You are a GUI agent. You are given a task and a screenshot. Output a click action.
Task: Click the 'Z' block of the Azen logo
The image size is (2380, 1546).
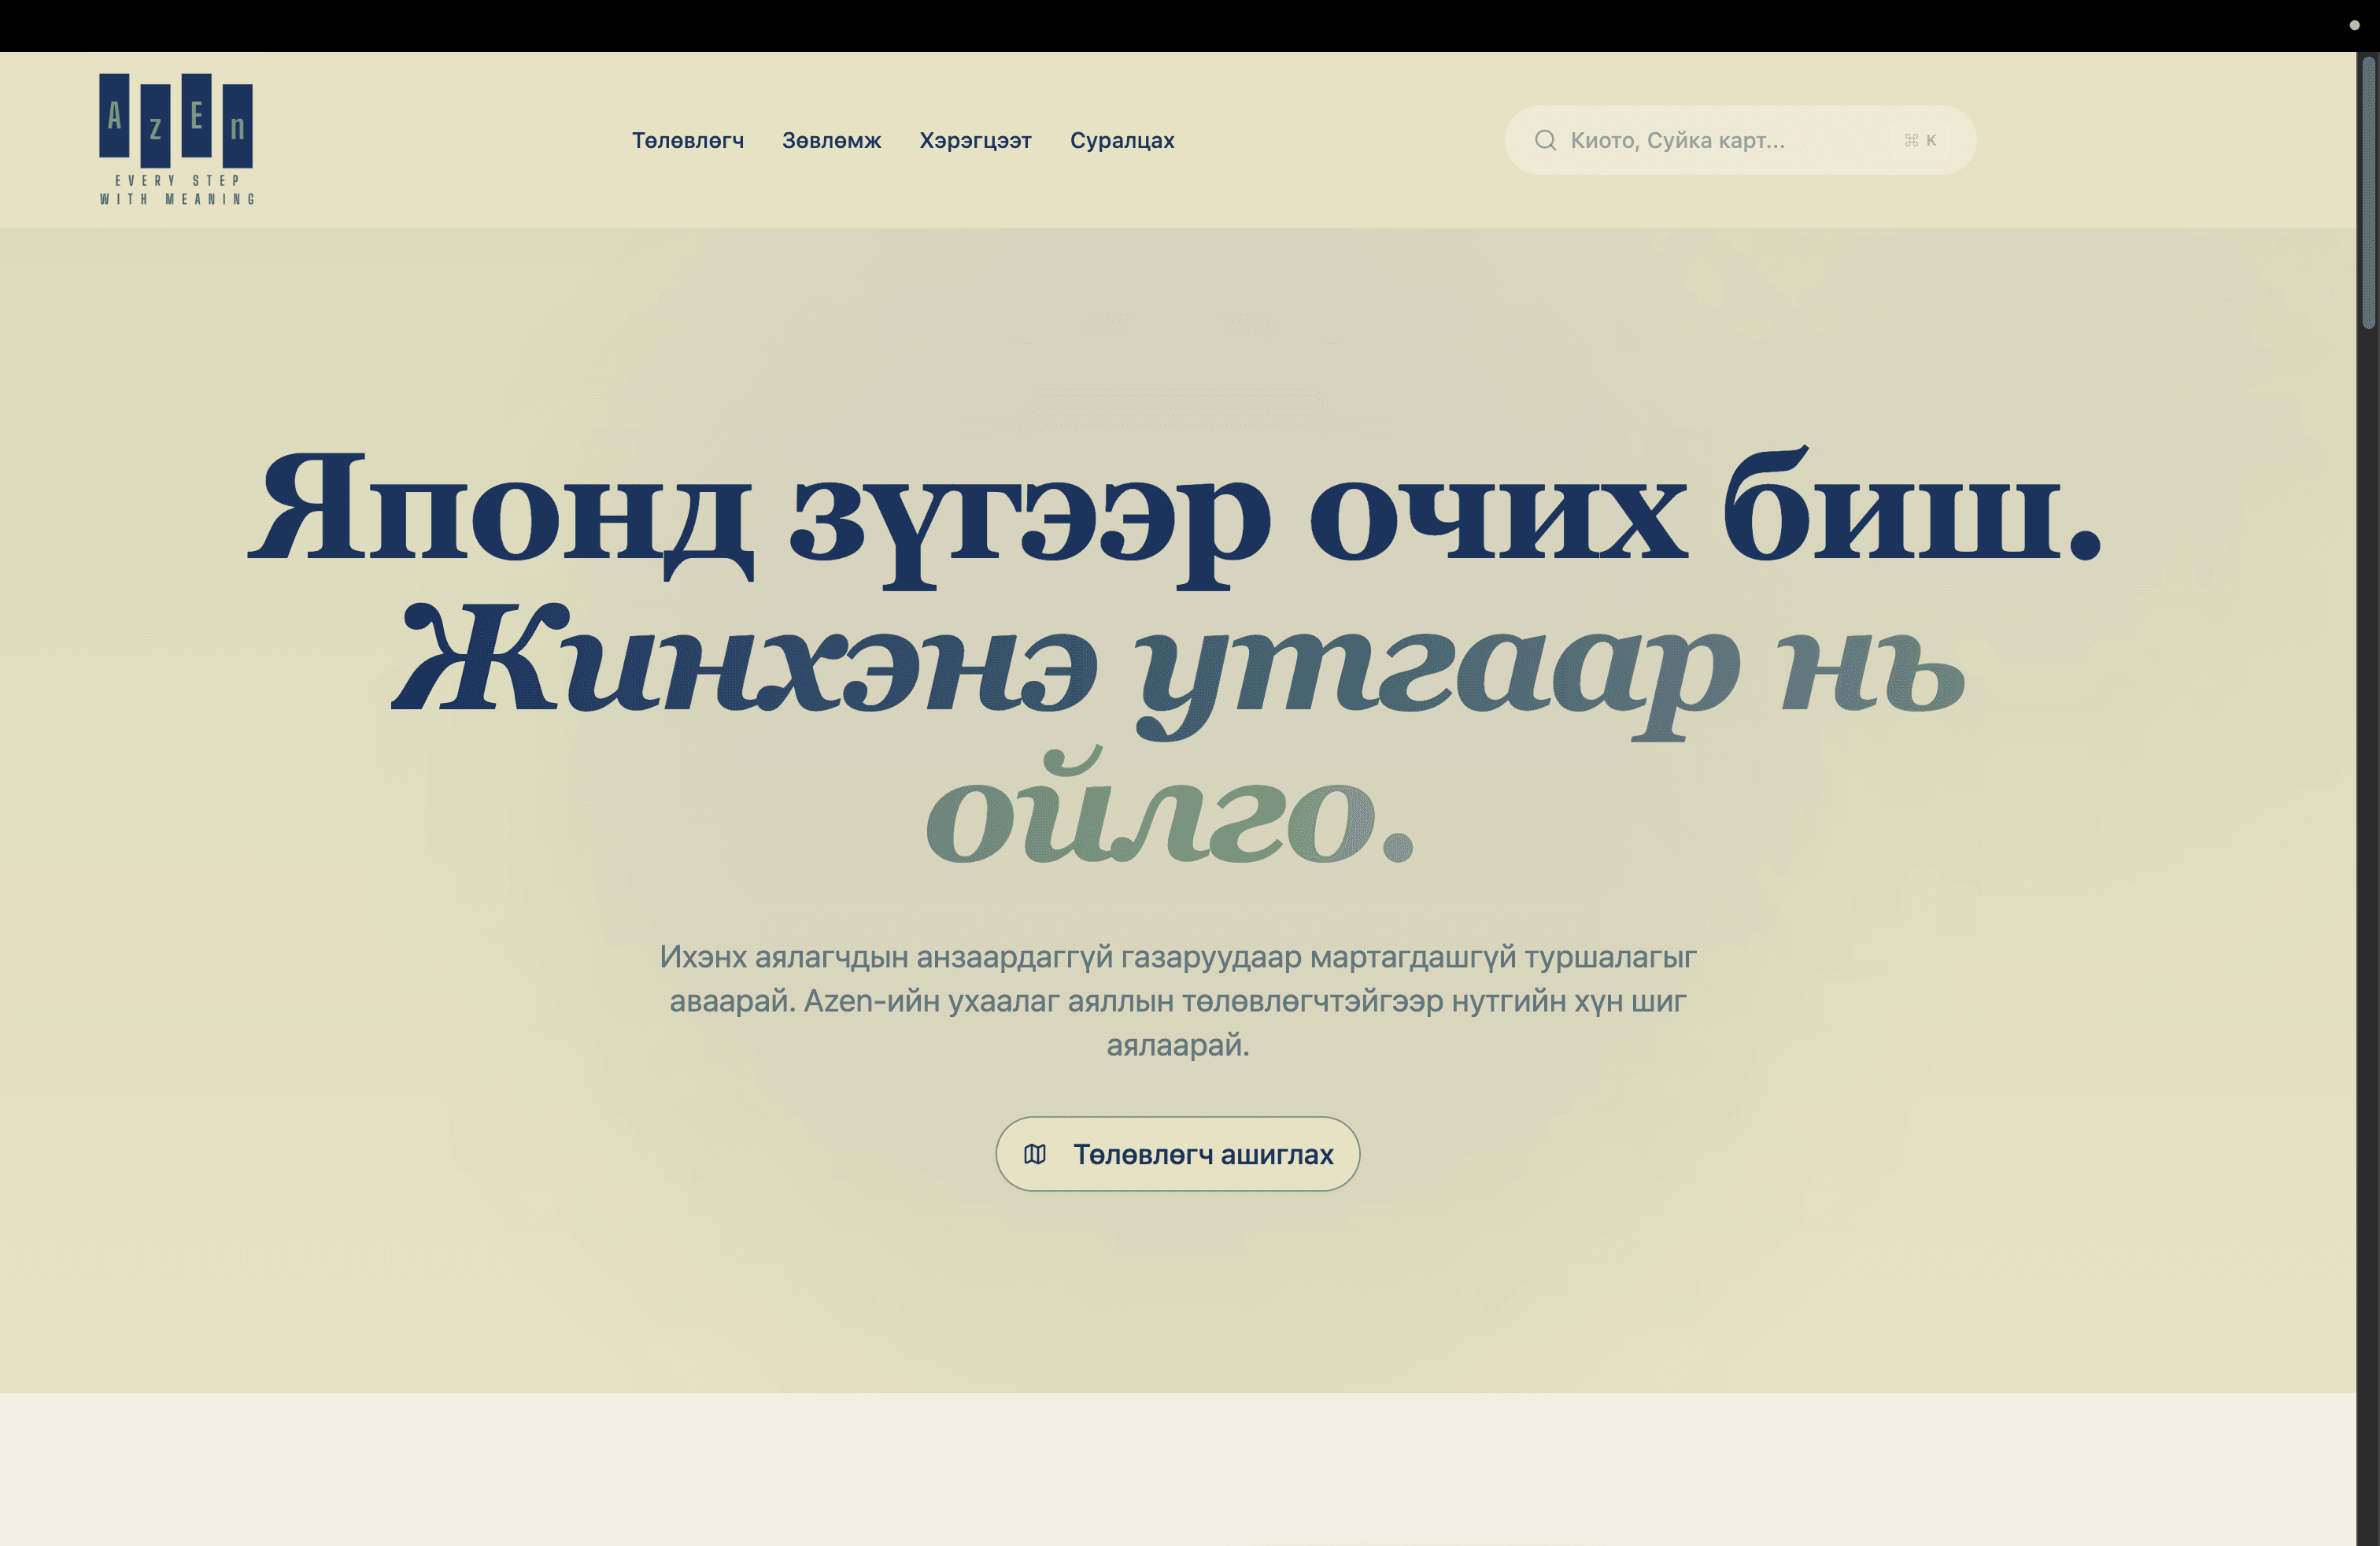click(155, 126)
